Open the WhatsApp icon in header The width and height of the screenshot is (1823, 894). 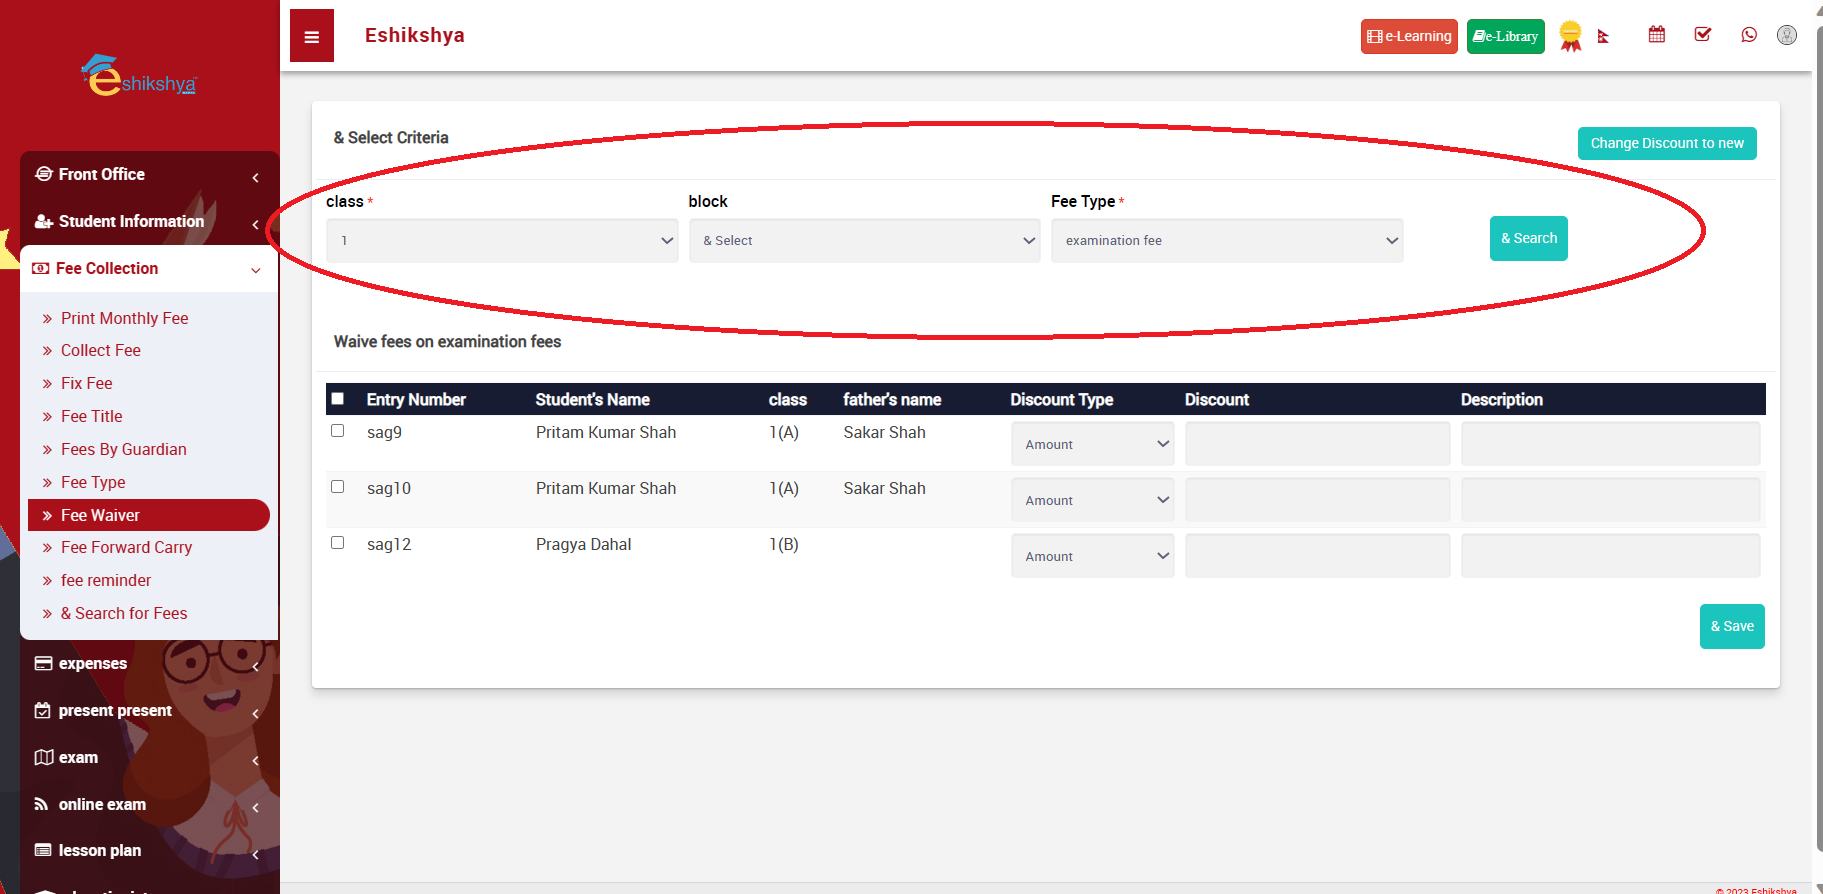1748,35
